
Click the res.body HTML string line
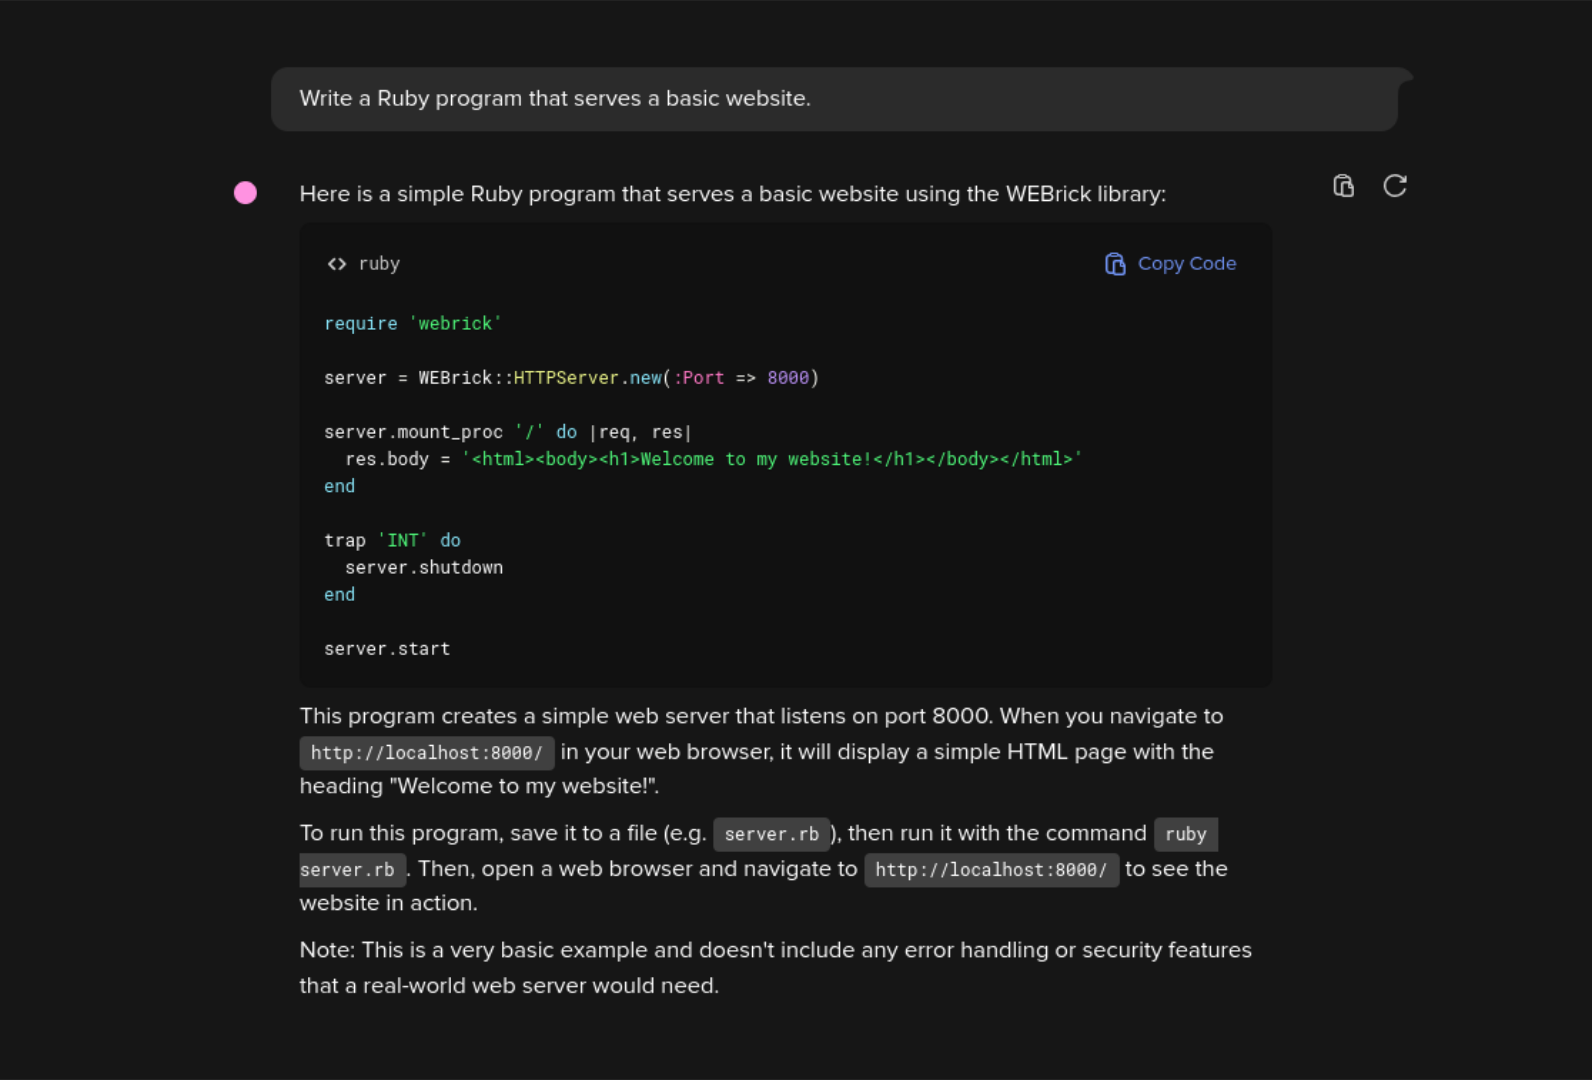pos(713,459)
